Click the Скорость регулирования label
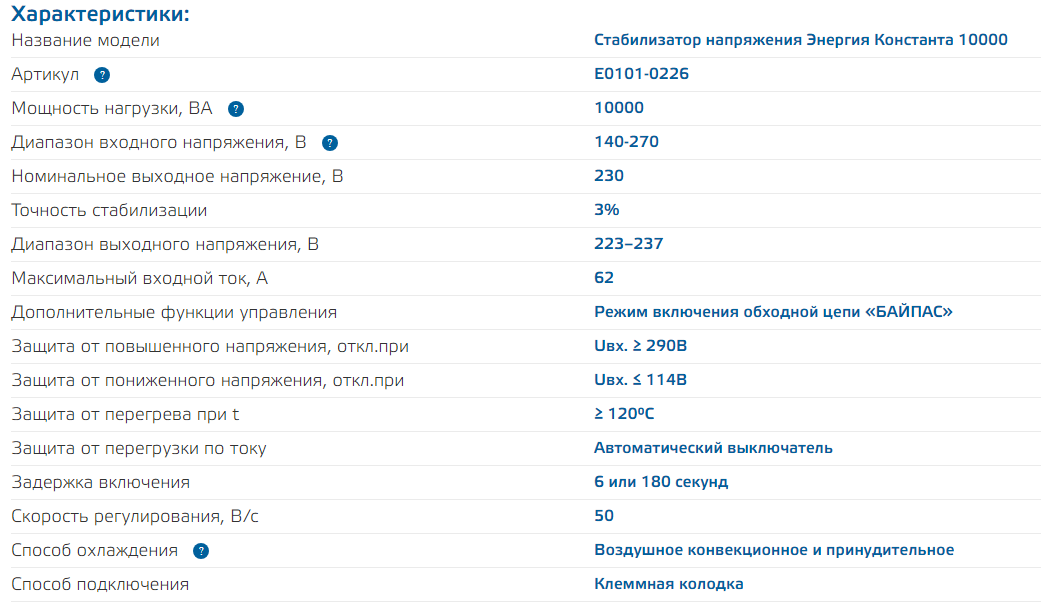The height and width of the screenshot is (607, 1041). pyautogui.click(x=135, y=516)
